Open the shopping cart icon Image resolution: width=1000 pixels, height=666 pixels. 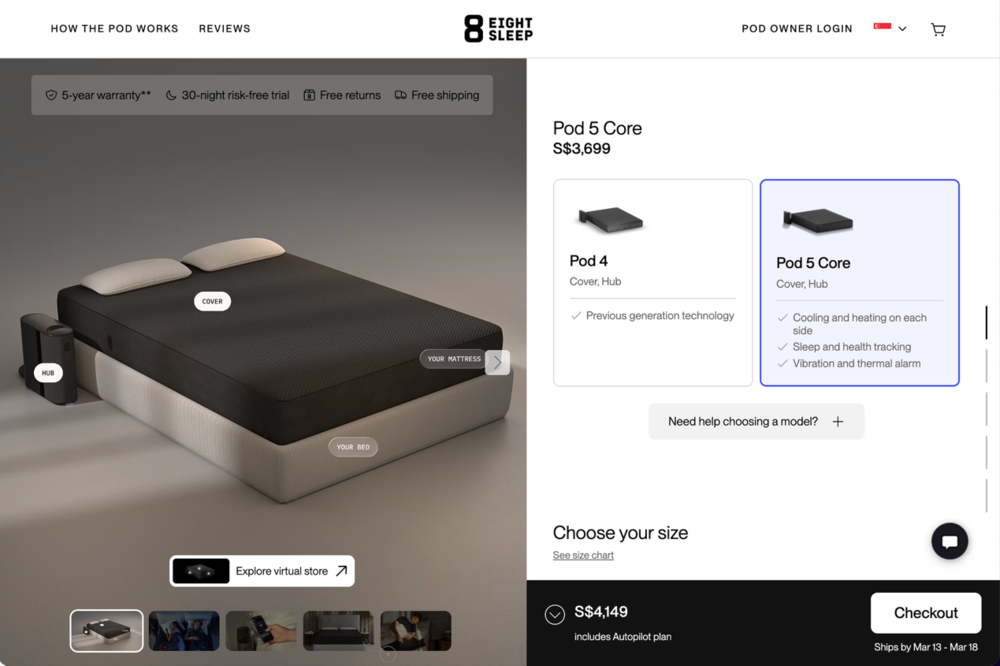point(938,29)
